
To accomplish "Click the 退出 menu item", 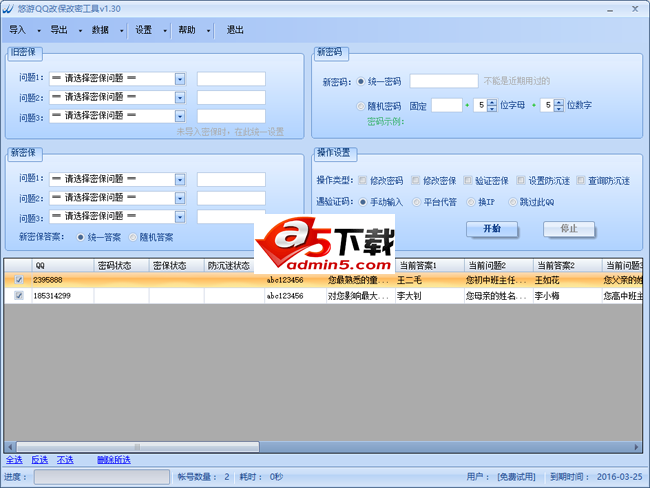I will [x=235, y=30].
